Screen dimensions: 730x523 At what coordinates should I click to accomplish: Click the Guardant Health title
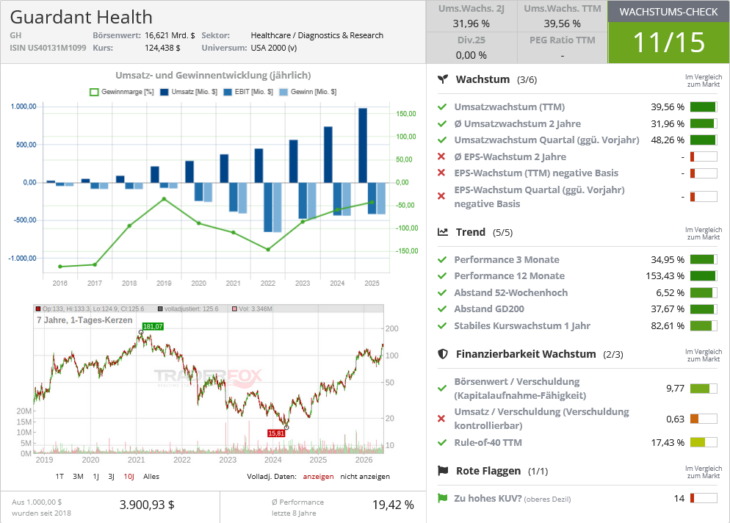point(81,17)
